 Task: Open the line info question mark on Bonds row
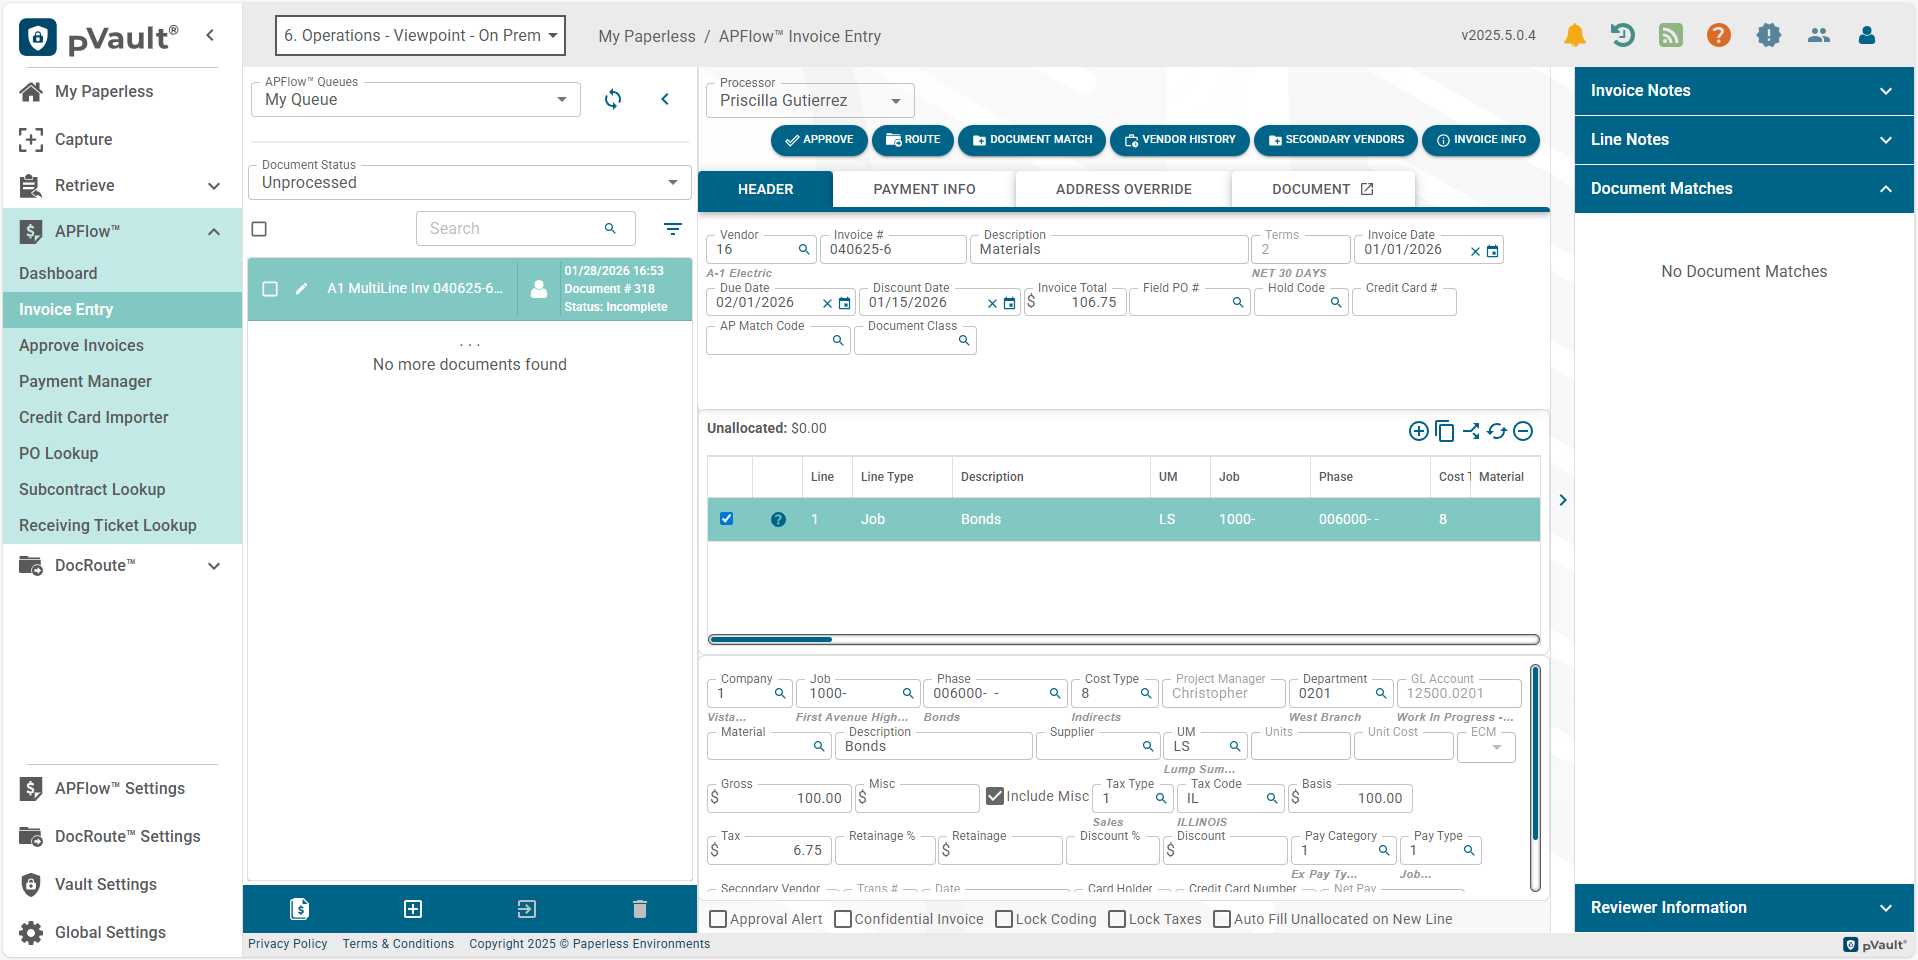(778, 519)
